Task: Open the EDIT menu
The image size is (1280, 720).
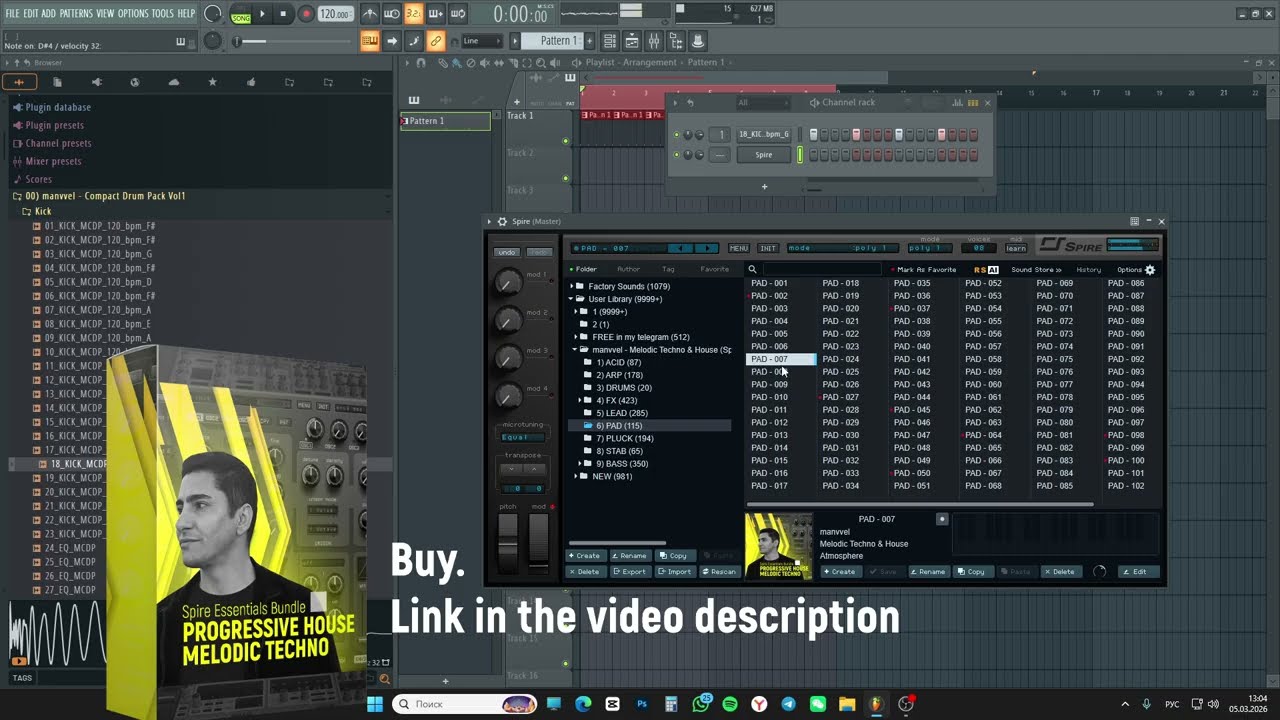Action: coord(31,13)
